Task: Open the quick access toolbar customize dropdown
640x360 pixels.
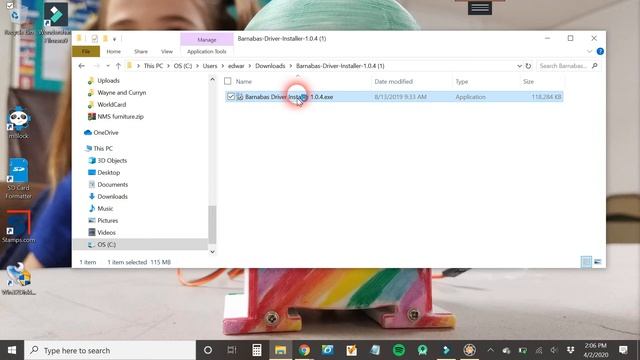Action: click(114, 39)
